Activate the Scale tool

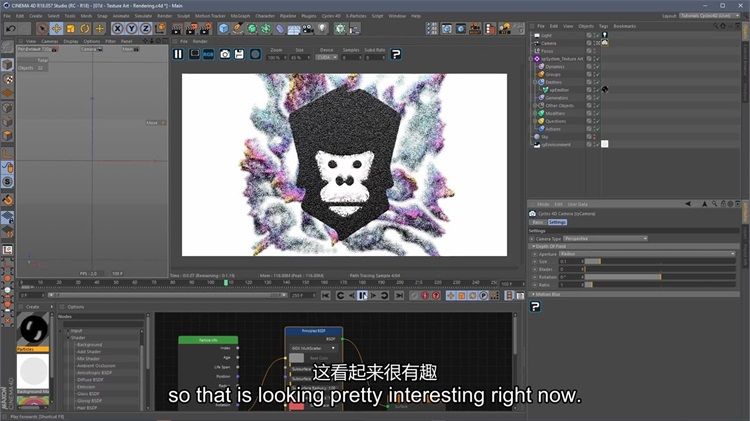tap(71, 29)
